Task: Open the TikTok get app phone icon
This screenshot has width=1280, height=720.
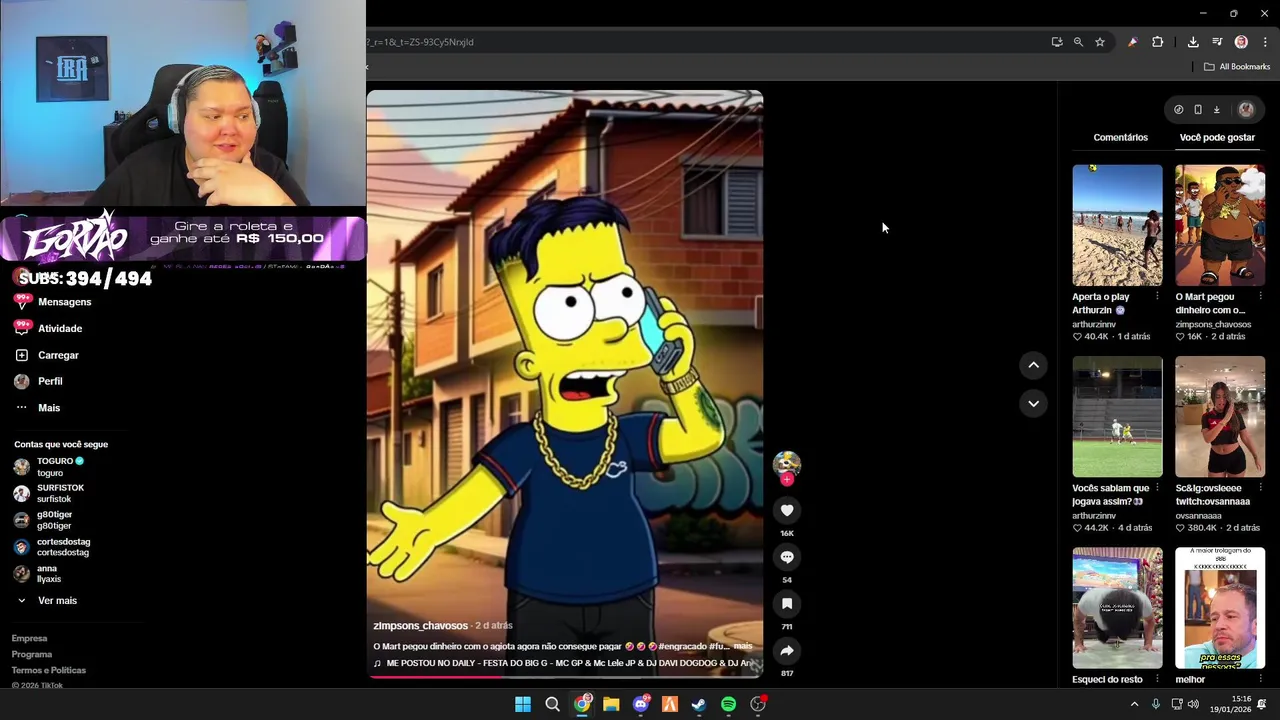Action: tap(1197, 110)
